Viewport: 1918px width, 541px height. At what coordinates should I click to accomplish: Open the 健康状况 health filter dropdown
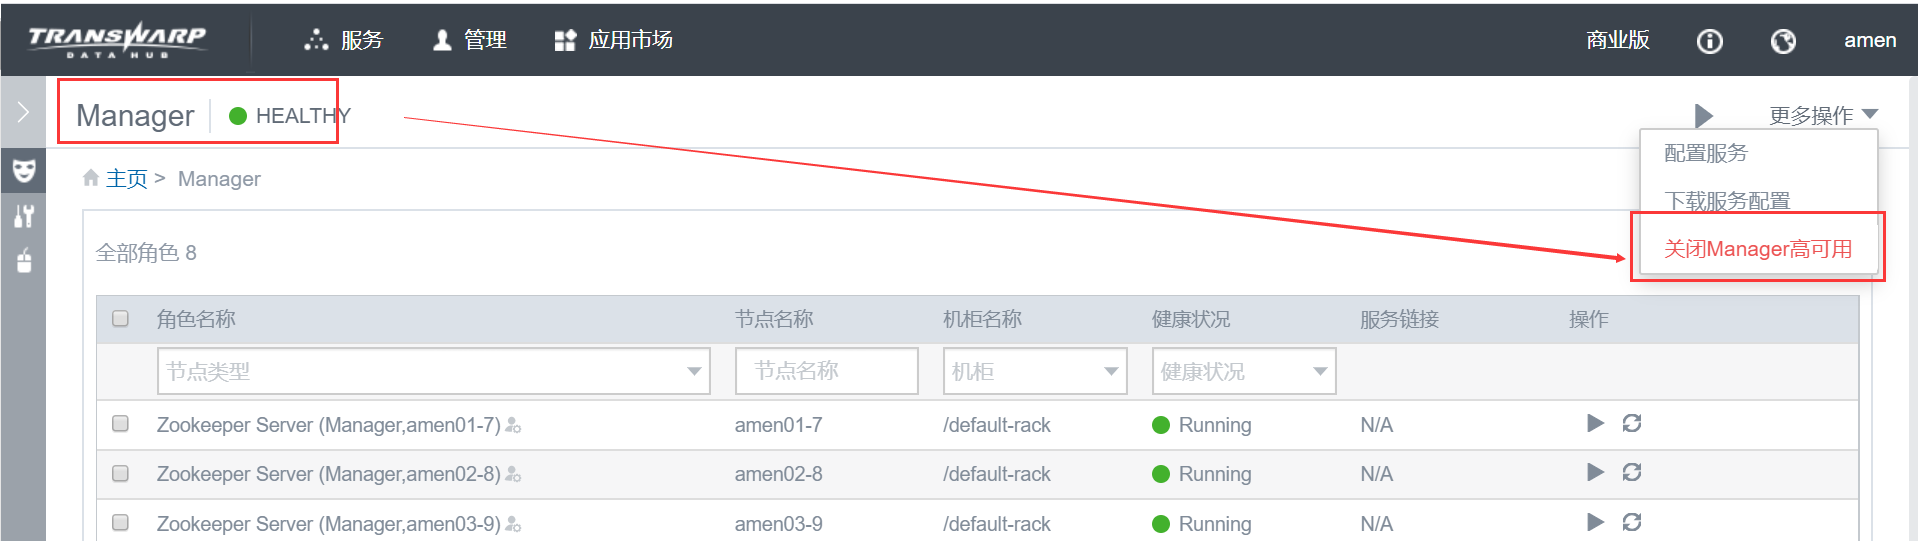pos(1243,371)
